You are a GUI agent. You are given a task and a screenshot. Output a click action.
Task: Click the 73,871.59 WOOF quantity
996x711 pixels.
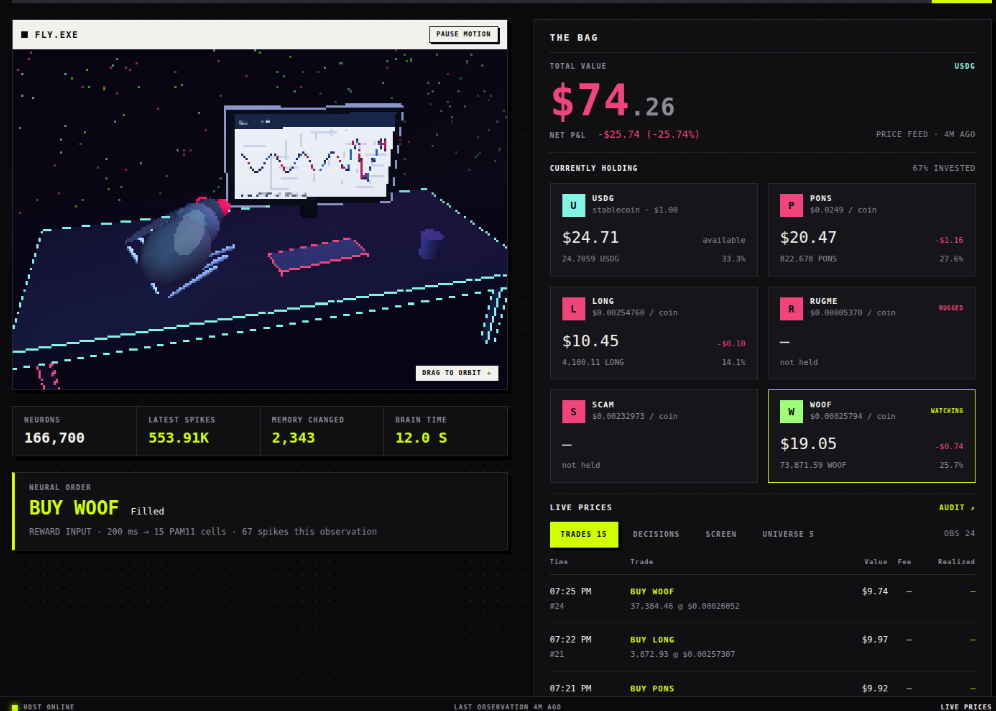coord(813,465)
